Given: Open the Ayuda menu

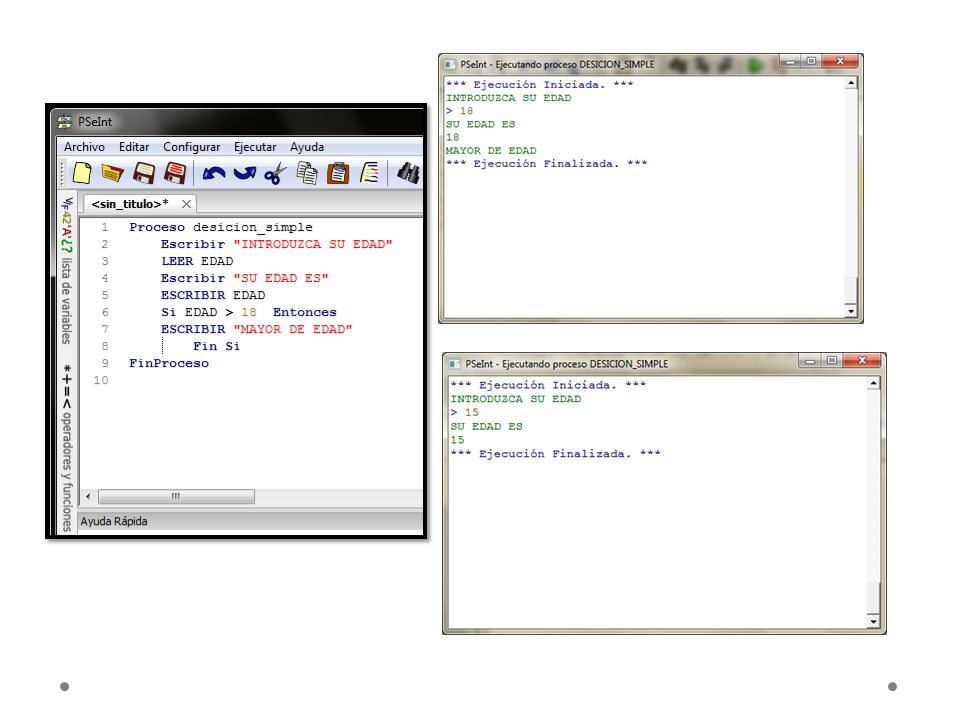Looking at the screenshot, I should pyautogui.click(x=307, y=147).
